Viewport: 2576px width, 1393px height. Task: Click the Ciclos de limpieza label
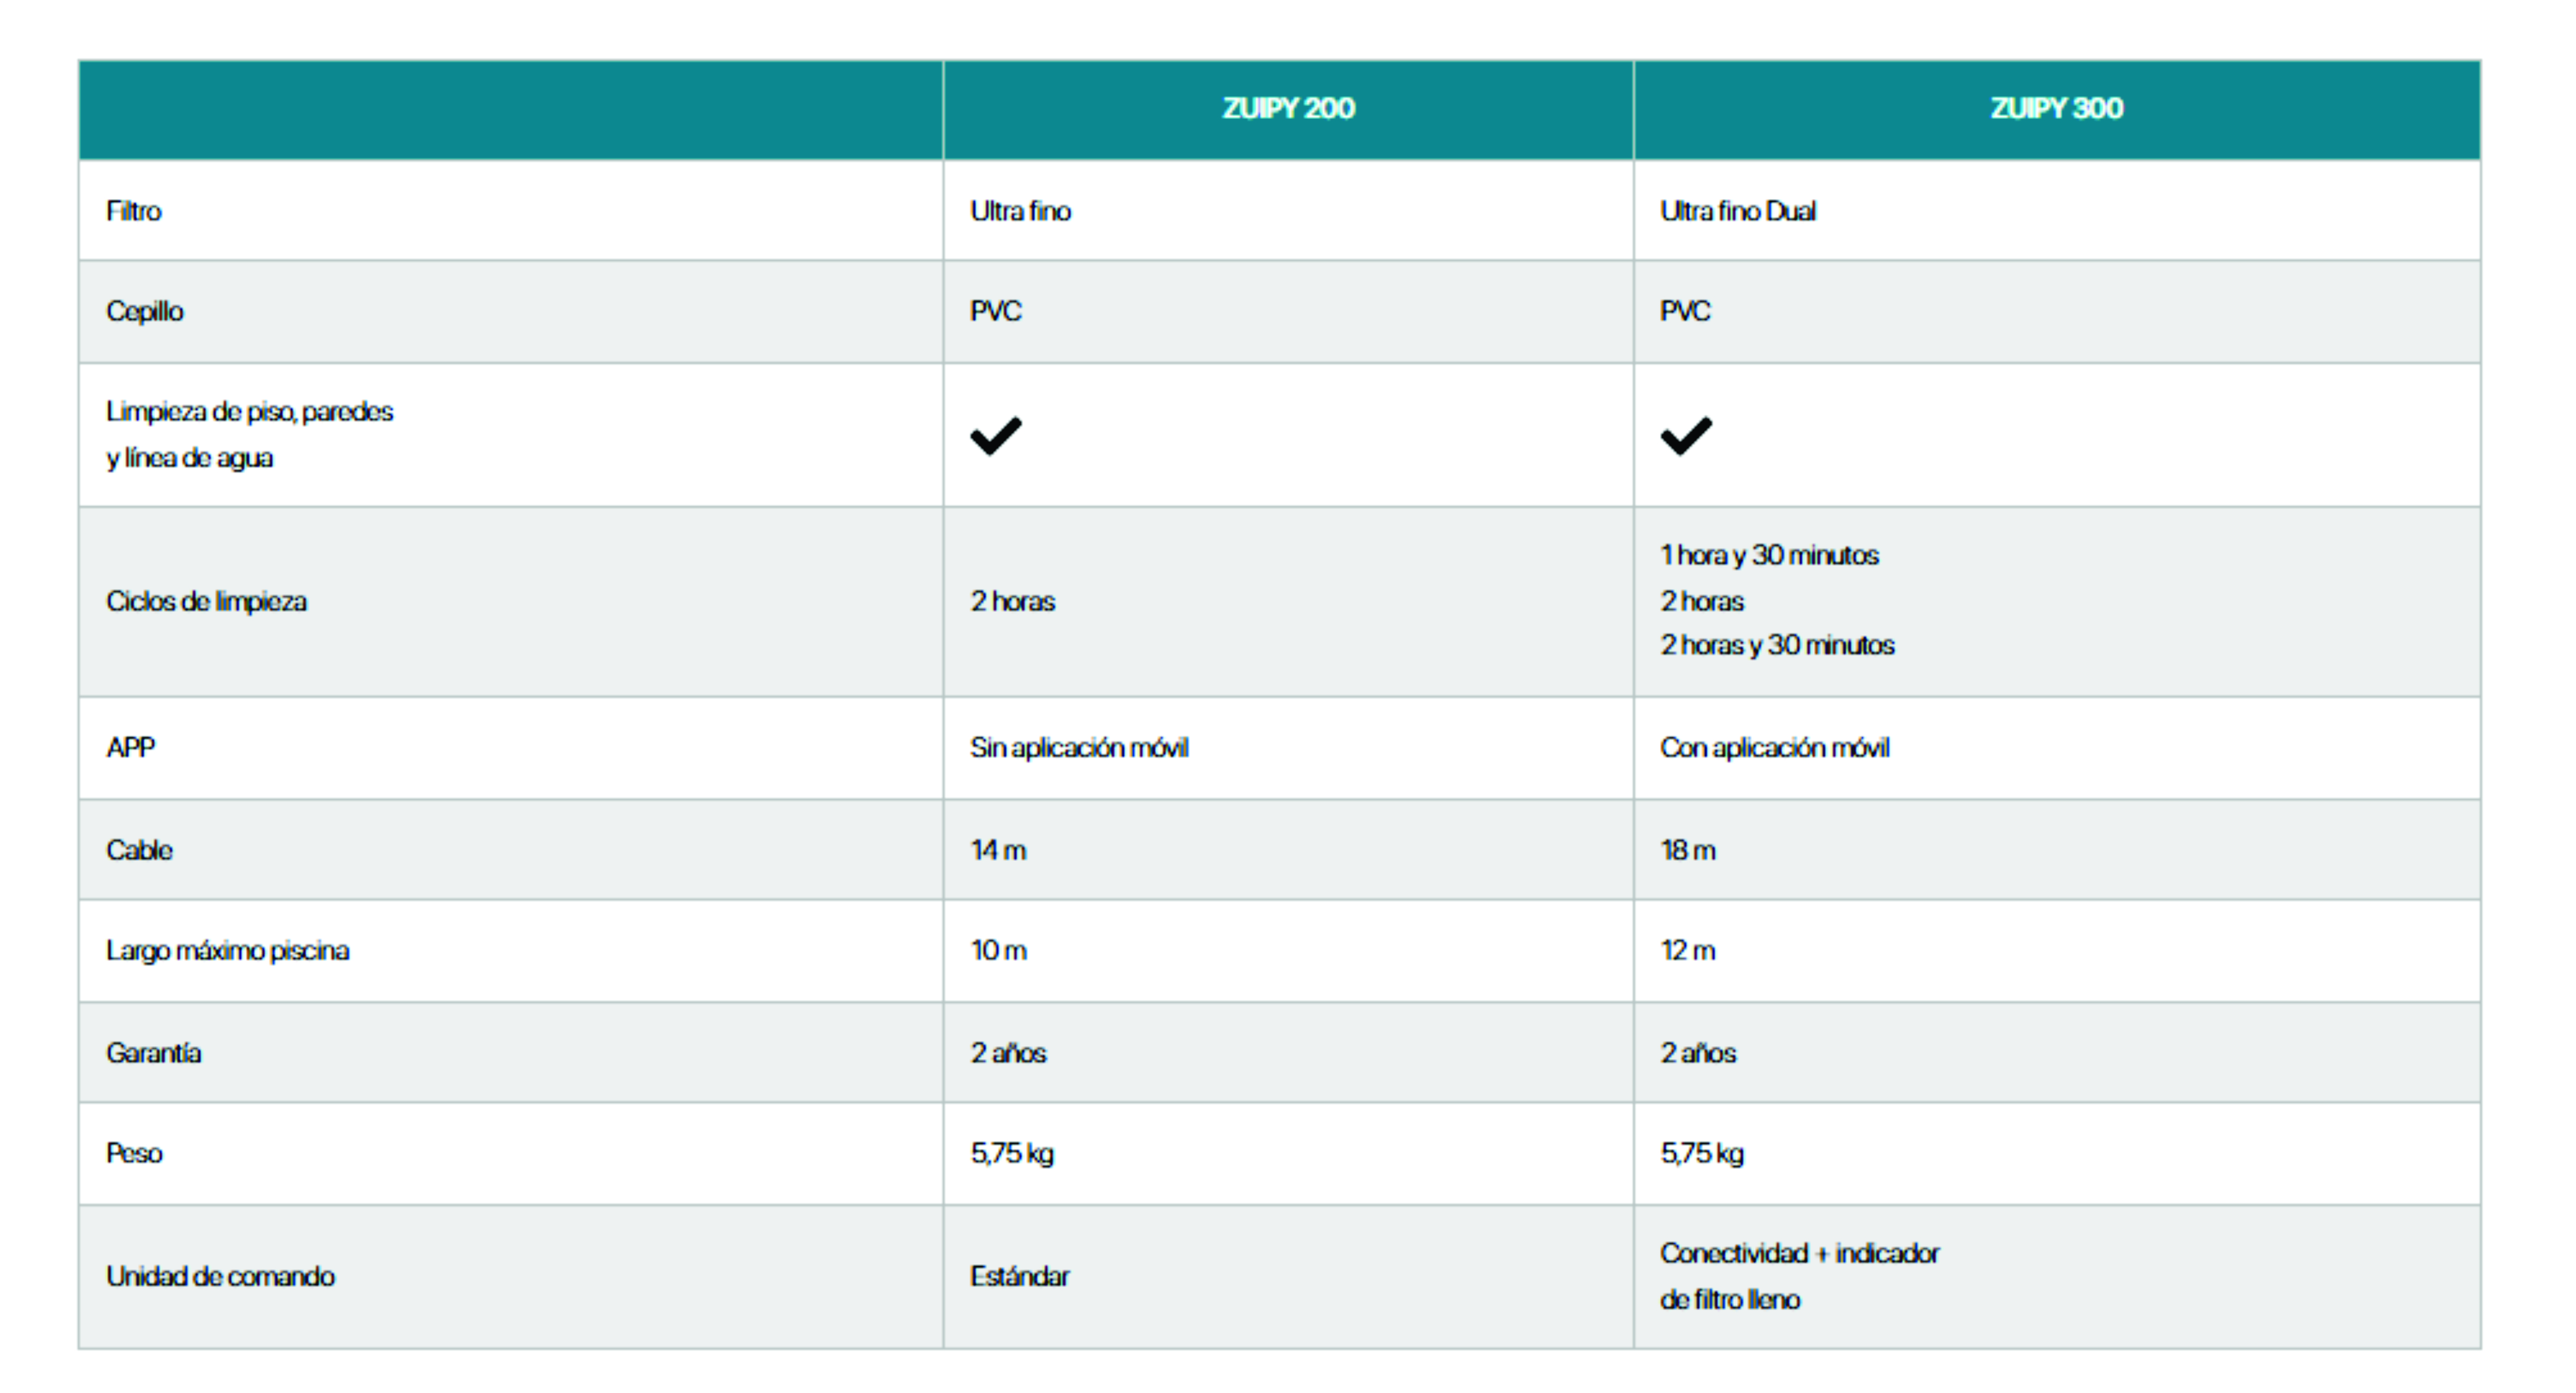(207, 601)
